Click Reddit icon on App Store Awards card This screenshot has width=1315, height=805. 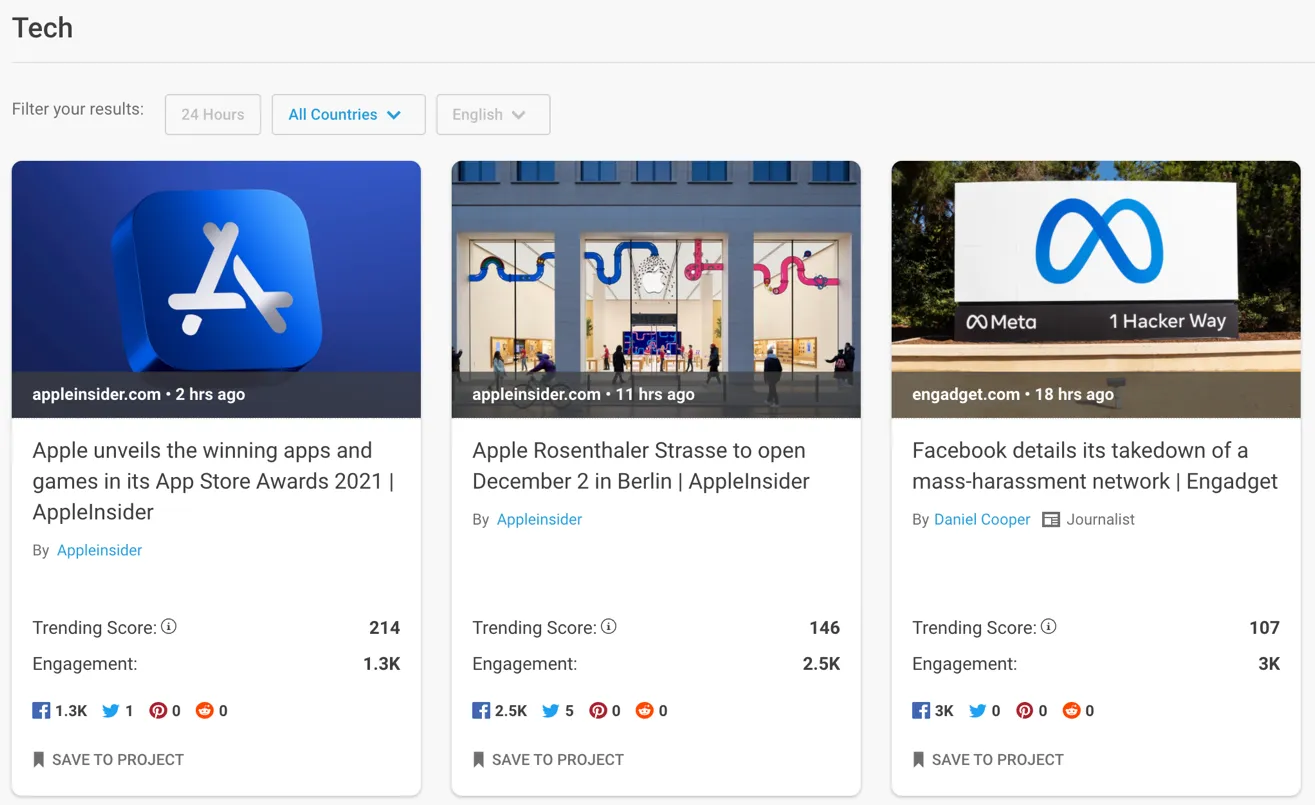205,711
